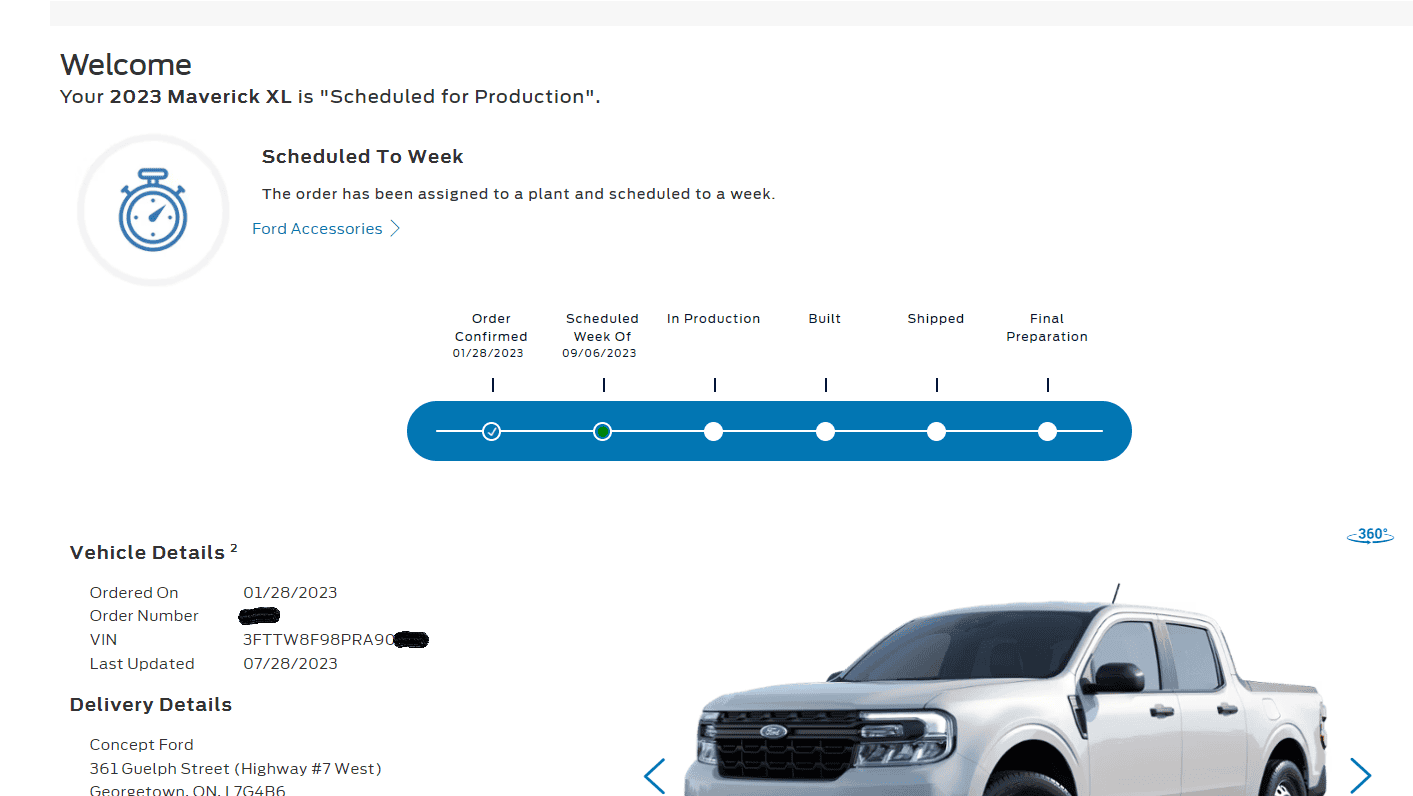This screenshot has height=796, width=1413.
Task: Click the 2023 Maverick XL status sentence
Action: [330, 97]
